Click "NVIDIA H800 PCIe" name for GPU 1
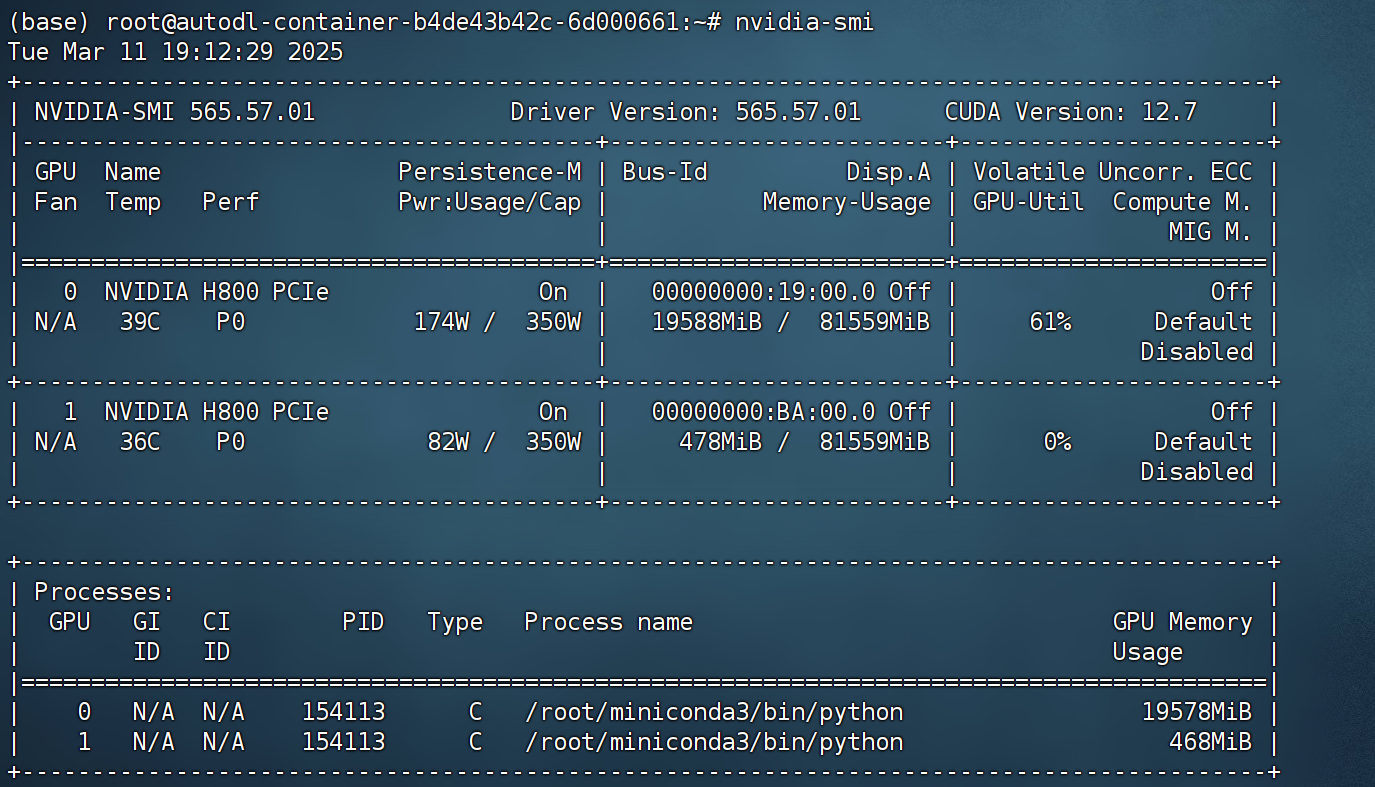The width and height of the screenshot is (1375, 787). (217, 412)
